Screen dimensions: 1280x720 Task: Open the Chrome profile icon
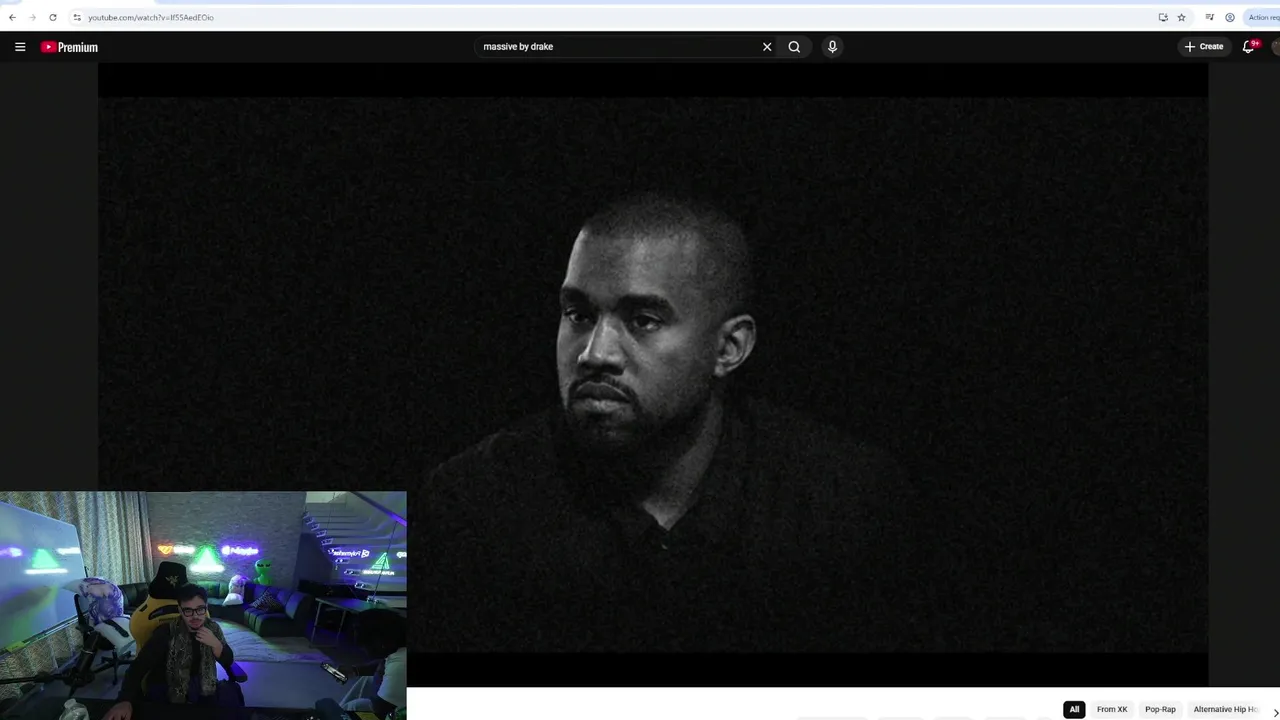(1230, 17)
